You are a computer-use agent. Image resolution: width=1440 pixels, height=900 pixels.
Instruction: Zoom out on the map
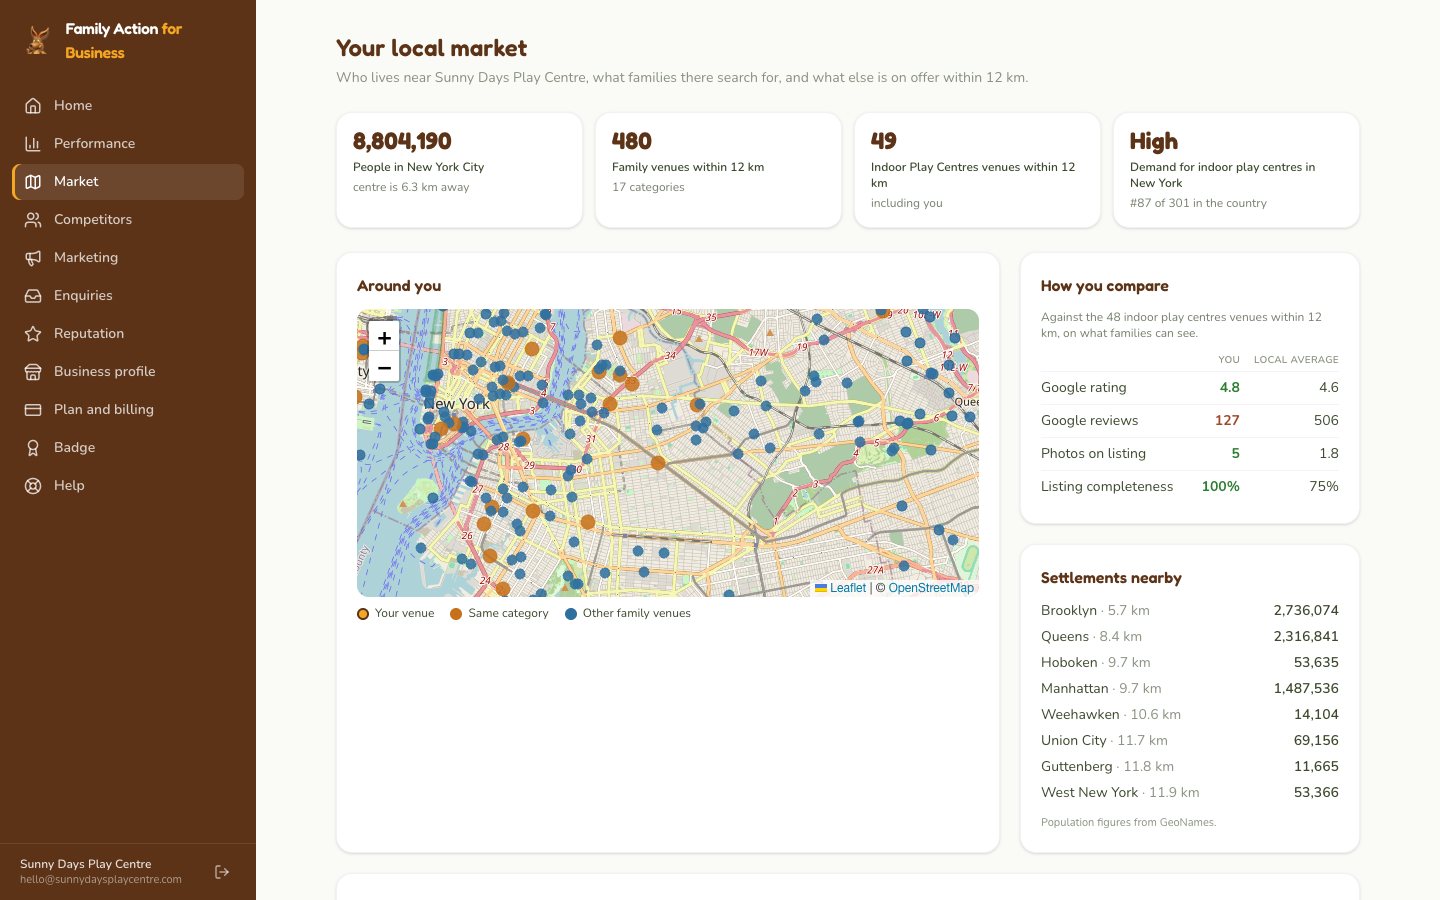[384, 367]
